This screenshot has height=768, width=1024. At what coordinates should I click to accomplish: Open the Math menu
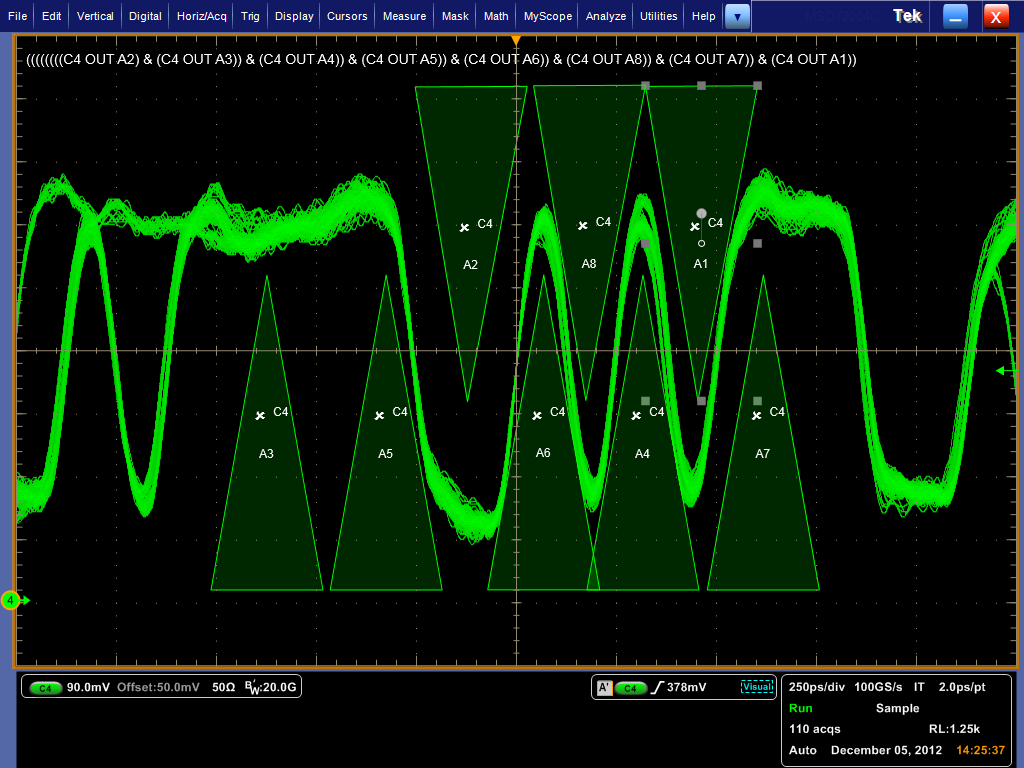coord(495,16)
